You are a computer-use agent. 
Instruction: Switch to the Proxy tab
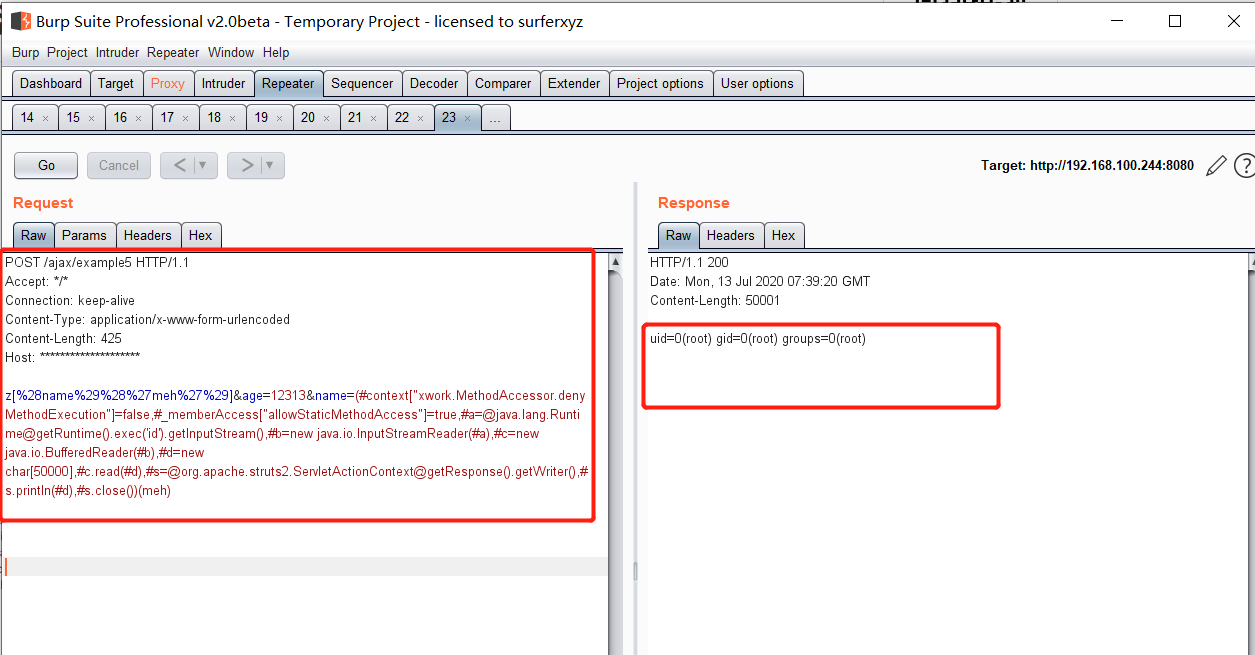pyautogui.click(x=168, y=84)
